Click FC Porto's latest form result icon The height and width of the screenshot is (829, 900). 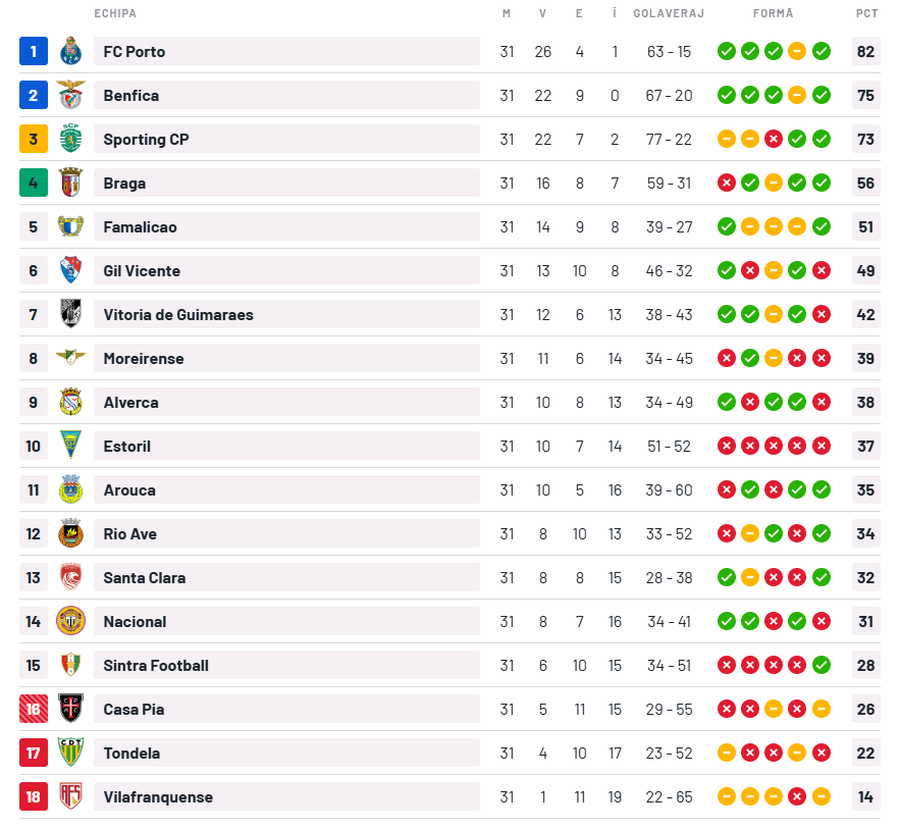point(822,51)
